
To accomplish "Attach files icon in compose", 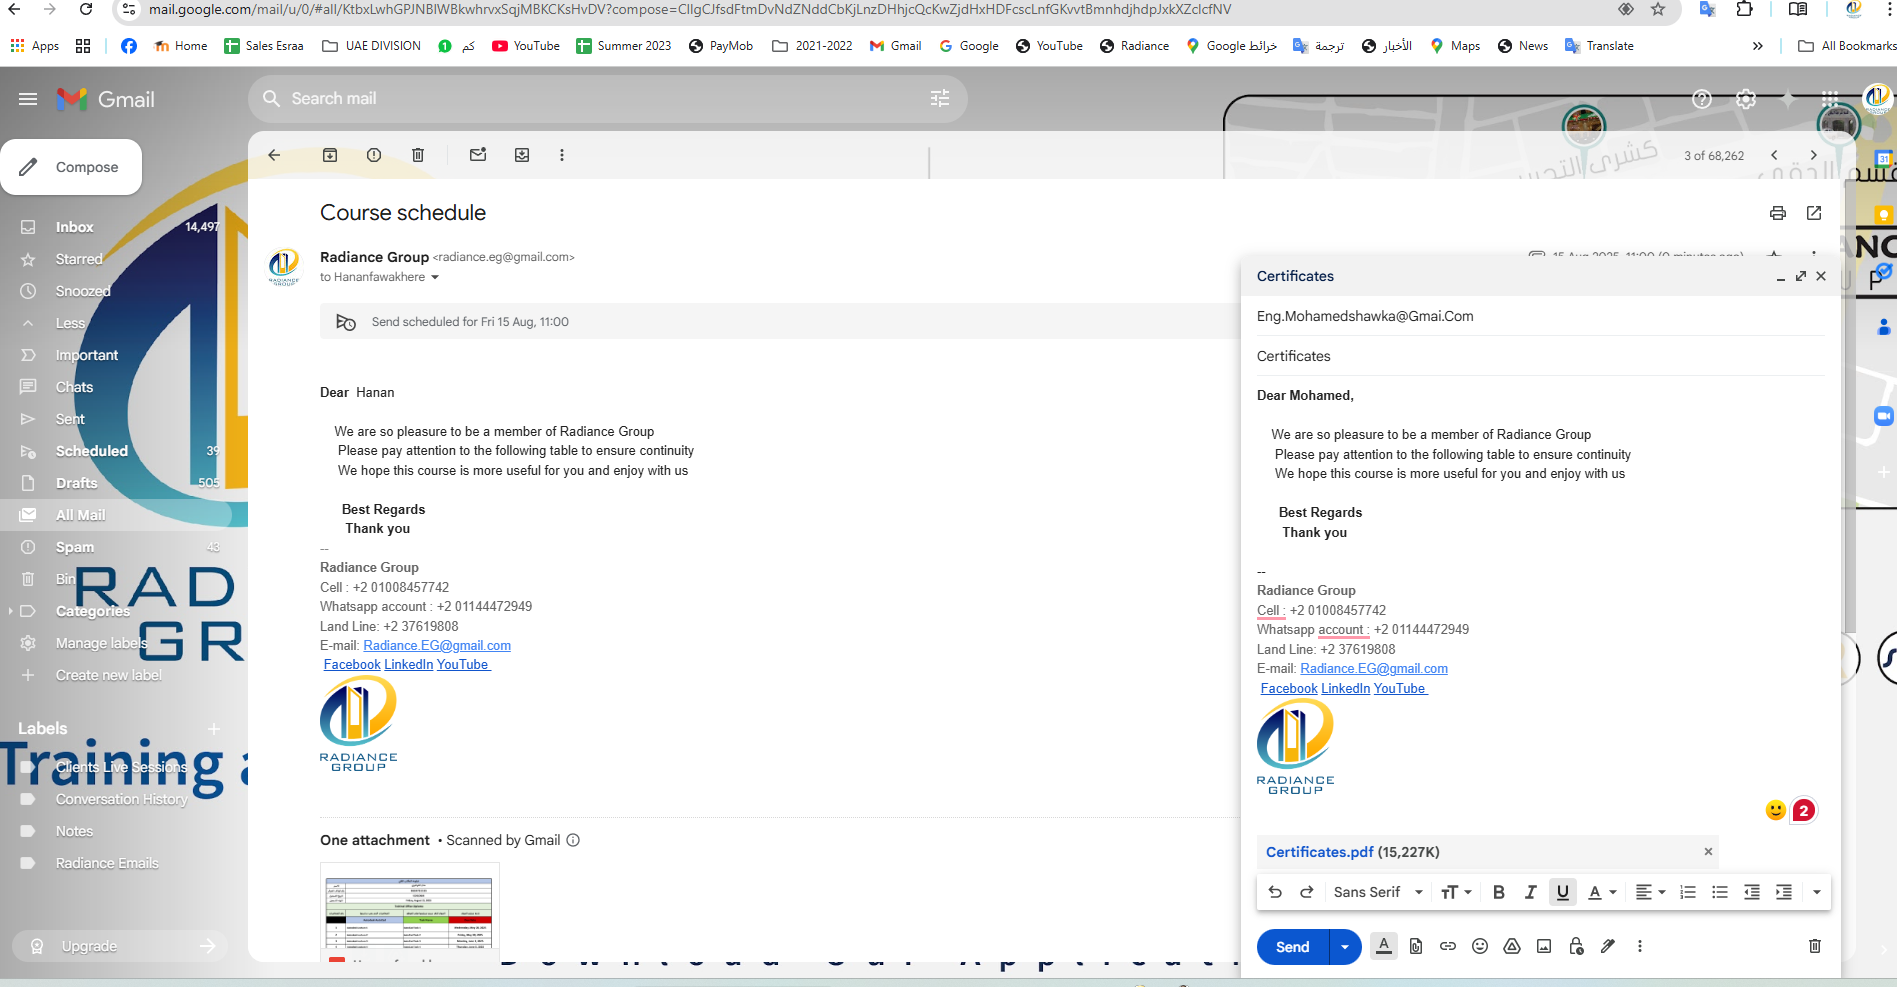I will 1416,946.
